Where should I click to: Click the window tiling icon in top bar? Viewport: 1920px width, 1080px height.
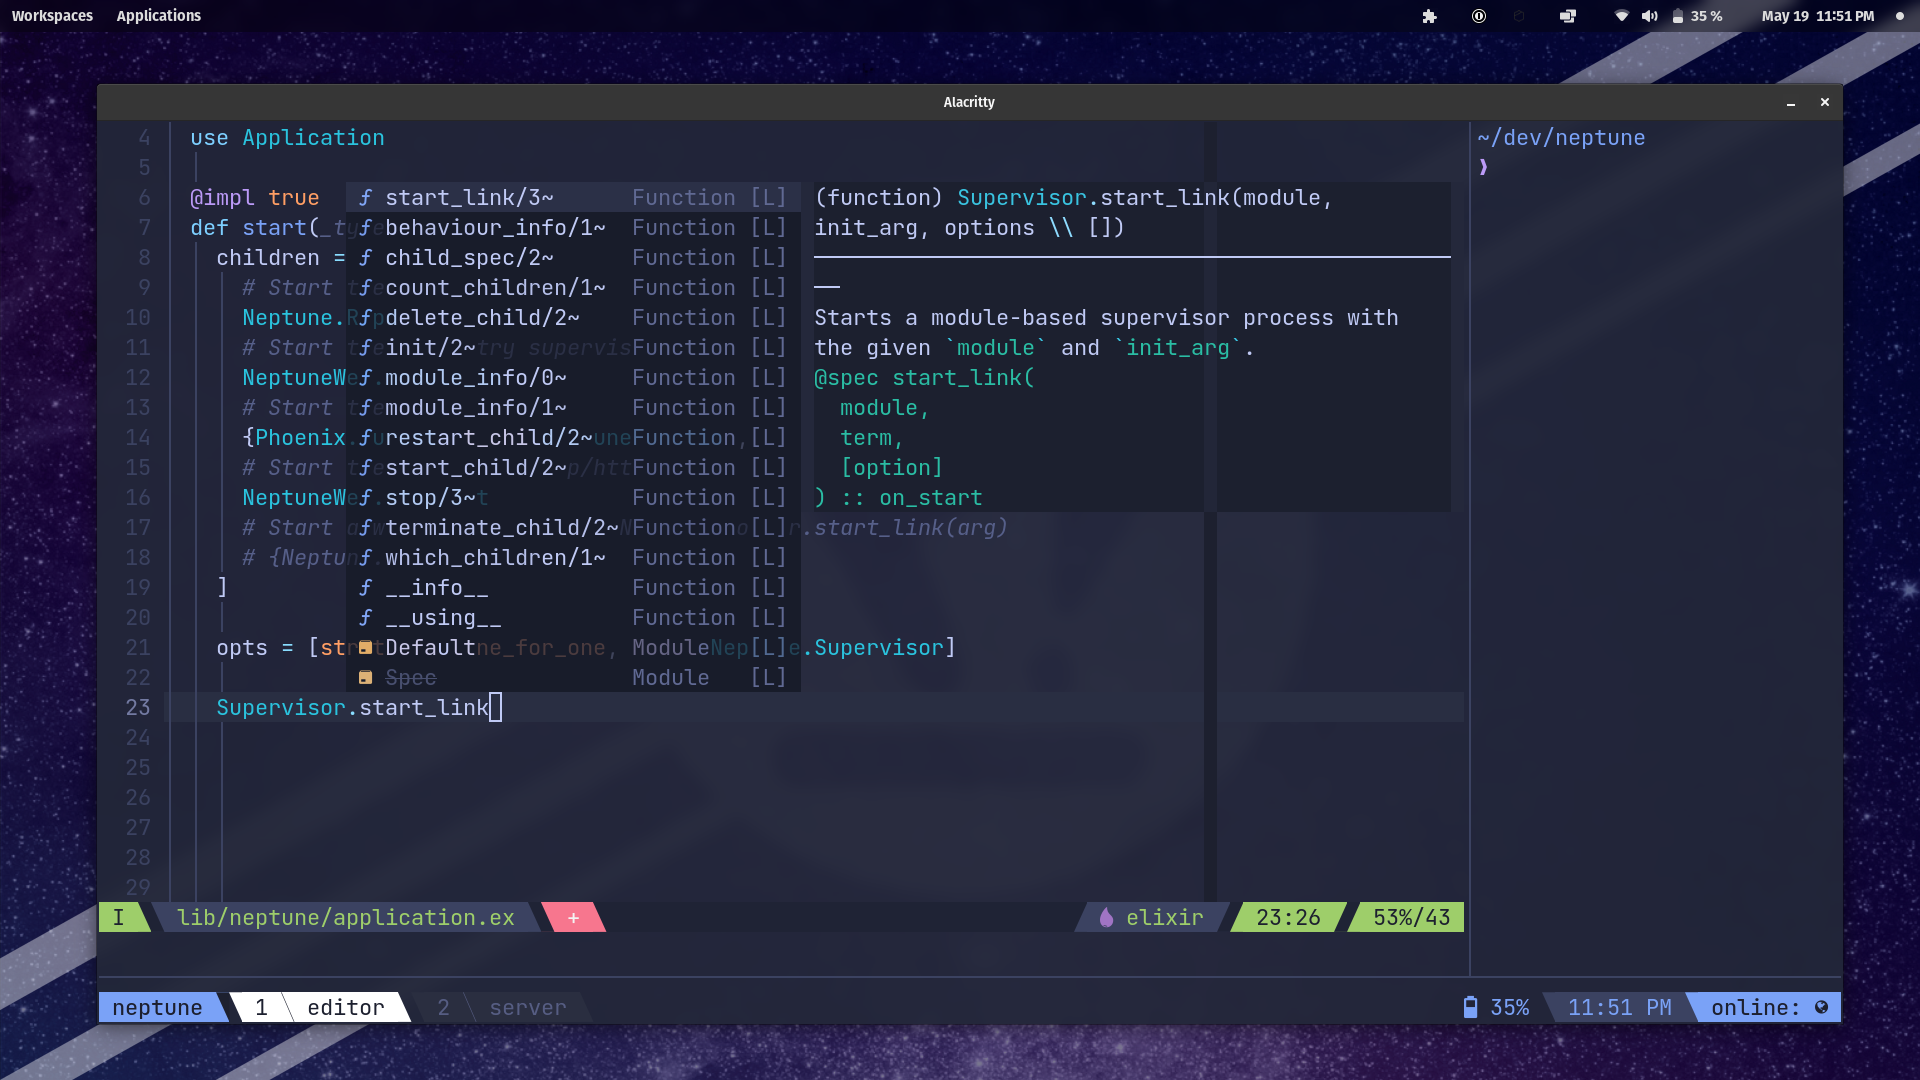[1568, 16]
